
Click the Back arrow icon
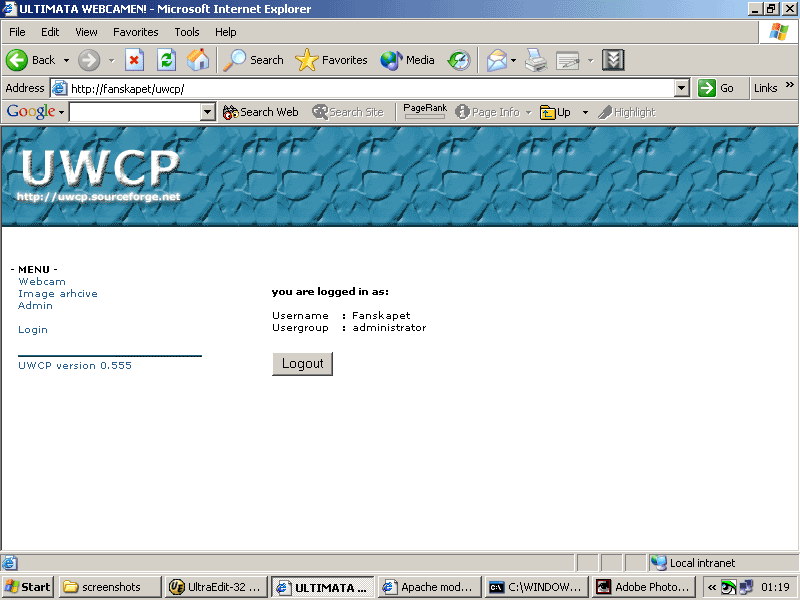[x=17, y=60]
